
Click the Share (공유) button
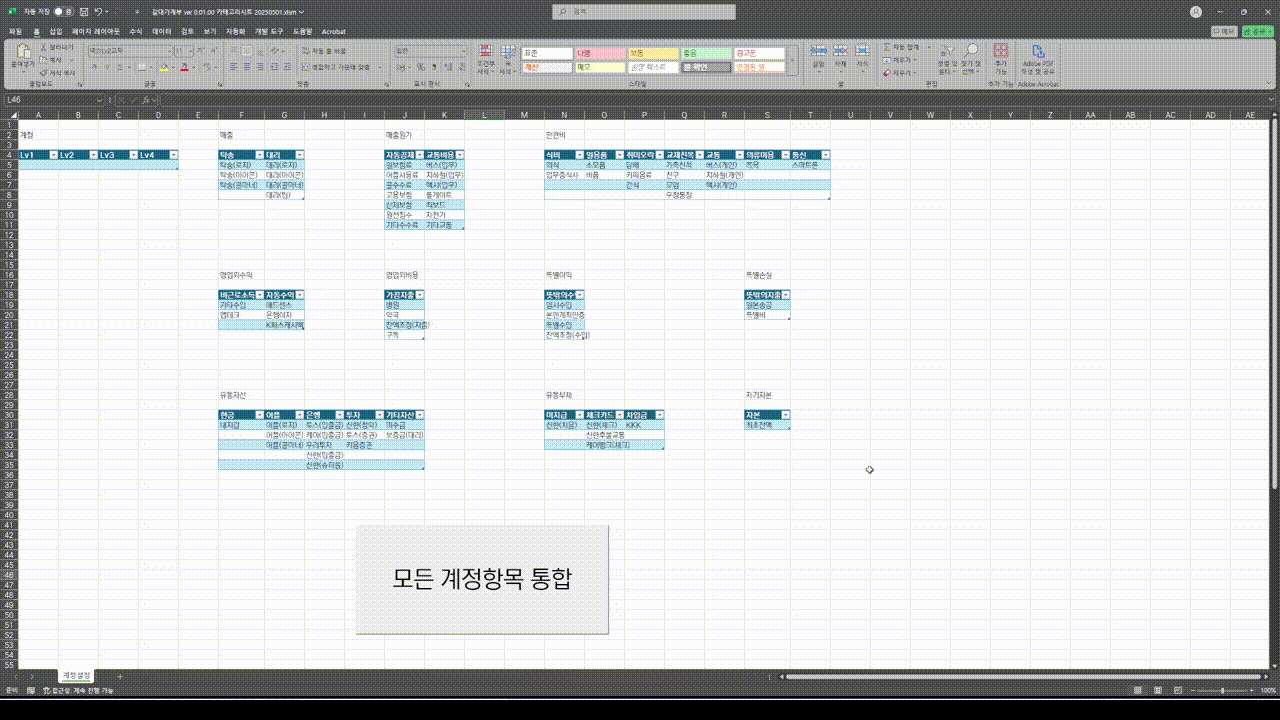coord(1256,32)
